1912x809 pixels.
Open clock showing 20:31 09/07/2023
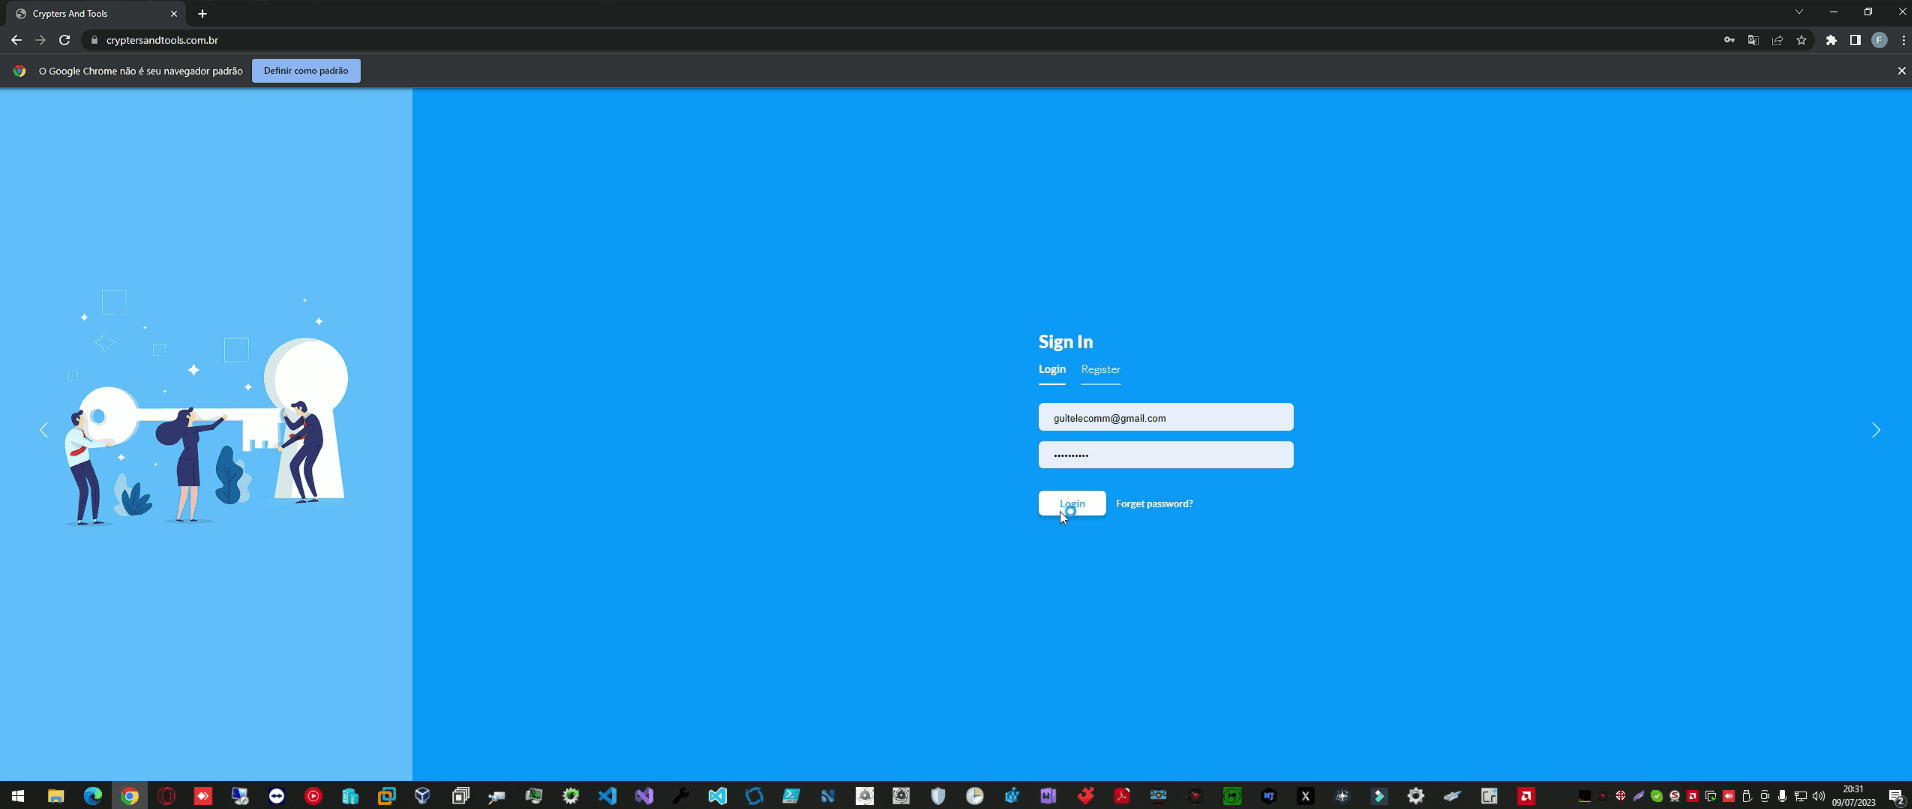[x=1854, y=796]
